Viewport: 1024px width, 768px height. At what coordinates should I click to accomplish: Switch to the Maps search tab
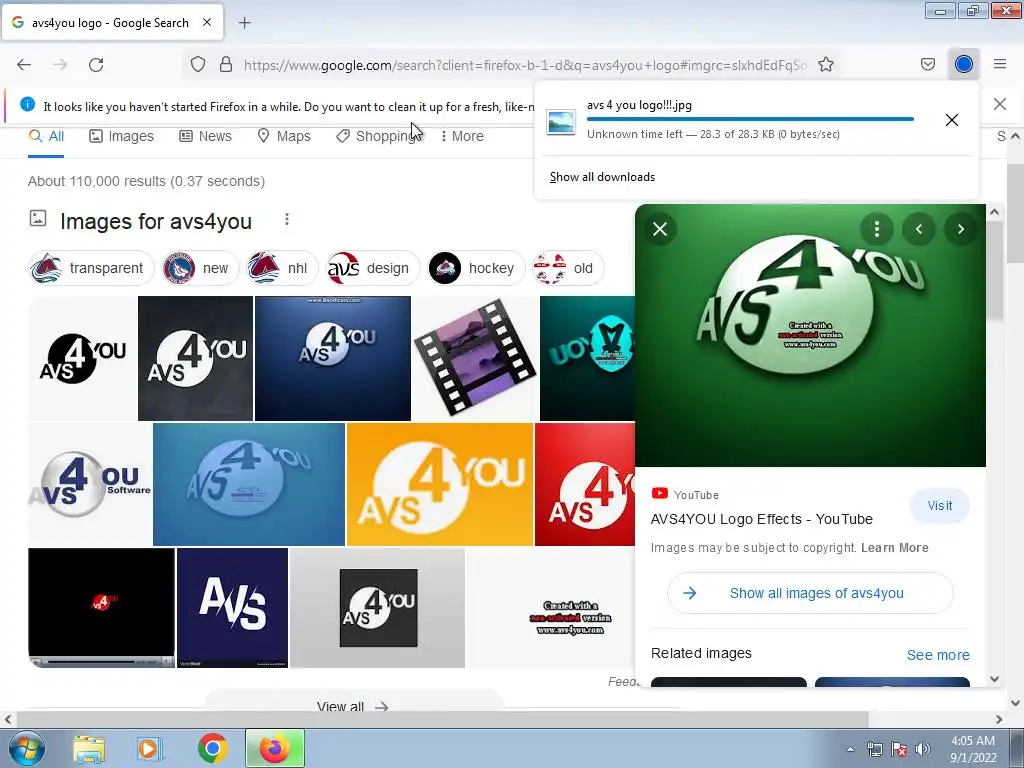[x=284, y=136]
